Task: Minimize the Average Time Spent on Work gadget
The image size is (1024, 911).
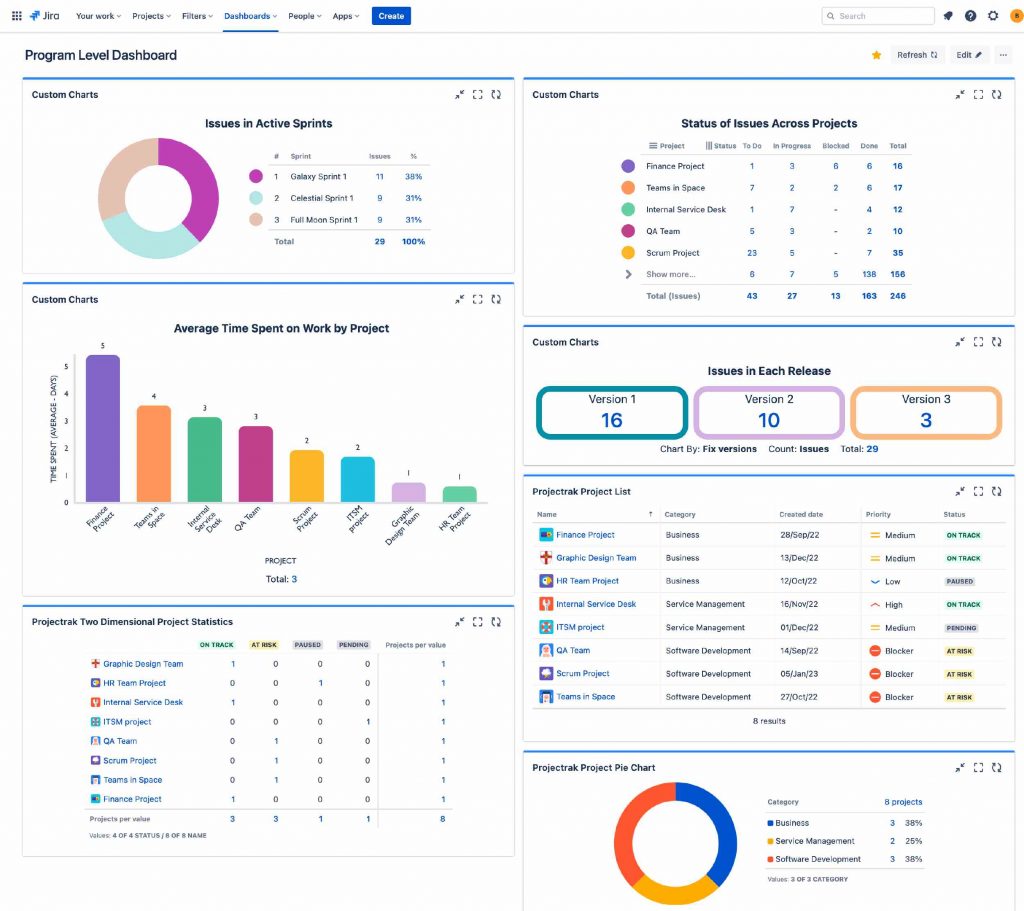Action: click(x=459, y=298)
